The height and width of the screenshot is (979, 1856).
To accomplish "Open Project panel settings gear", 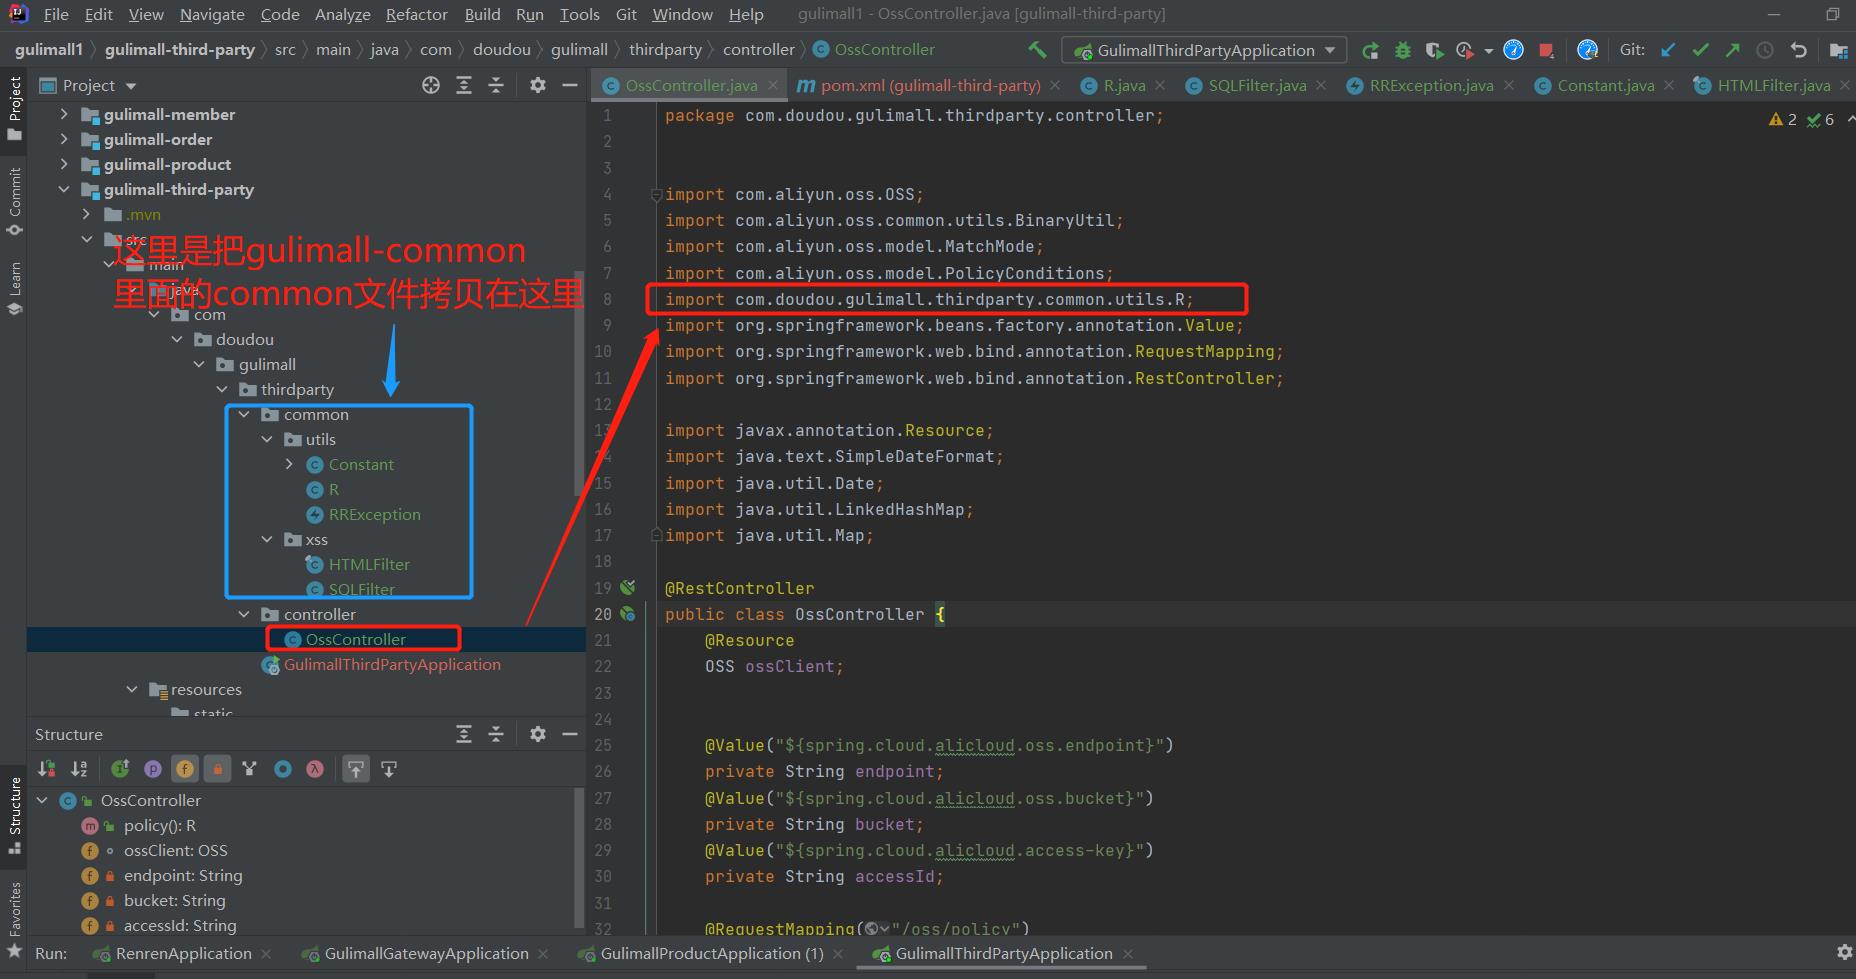I will [538, 85].
